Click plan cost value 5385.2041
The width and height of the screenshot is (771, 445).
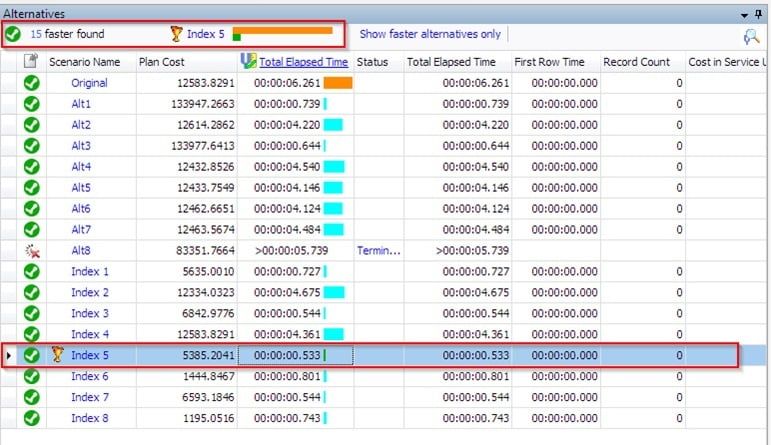(208, 355)
